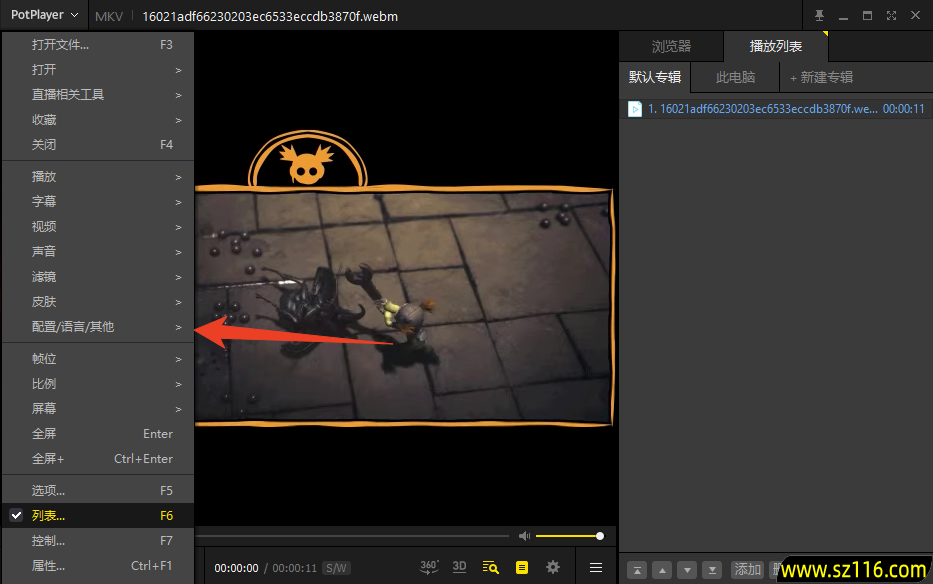Move playlist item to top with arrow icon

[636, 569]
